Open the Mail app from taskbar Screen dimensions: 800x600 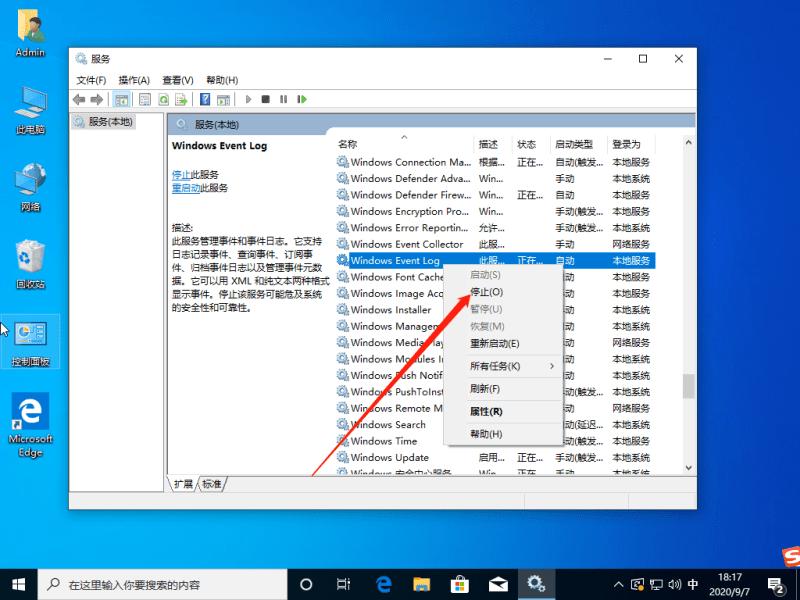pos(498,584)
